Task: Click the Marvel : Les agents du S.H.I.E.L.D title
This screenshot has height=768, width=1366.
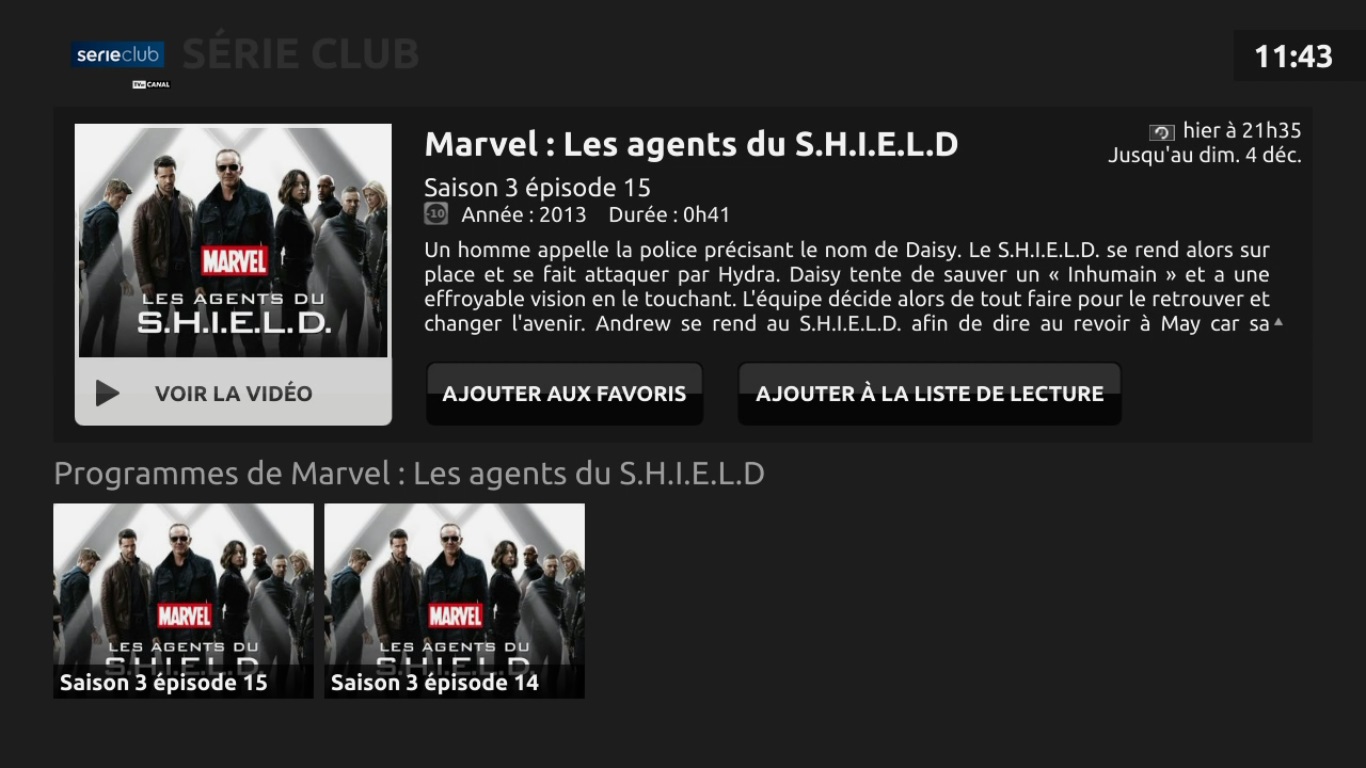Action: point(691,144)
